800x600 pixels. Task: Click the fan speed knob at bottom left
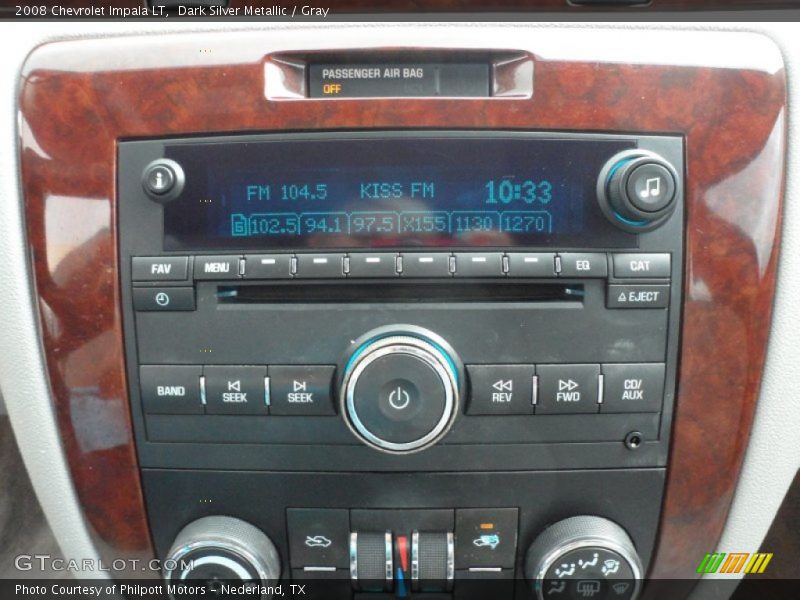[222, 558]
